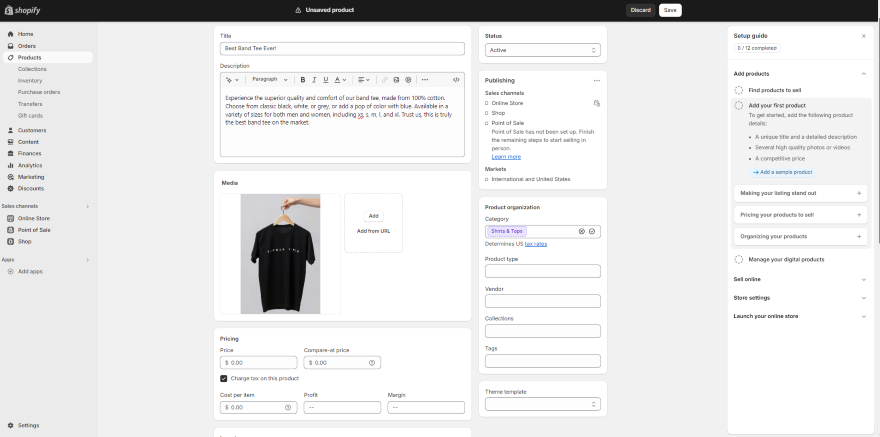Toggle underline formatting

[326, 80]
